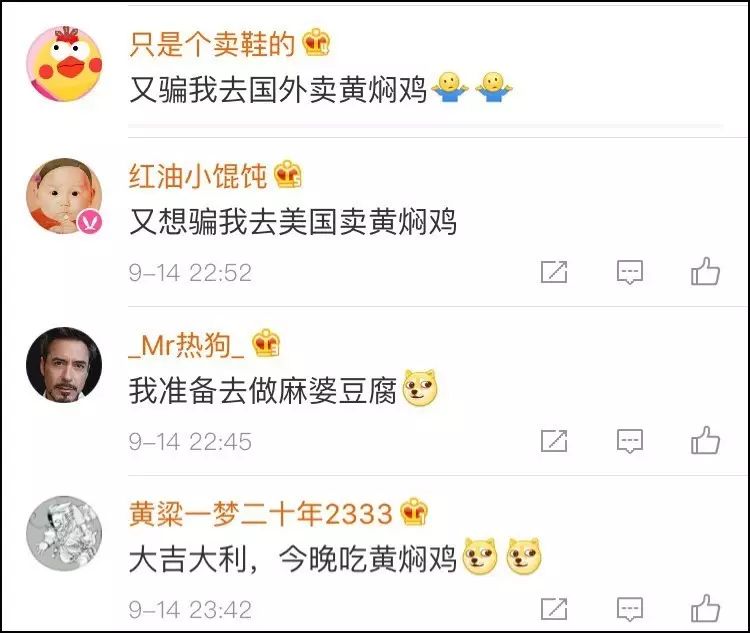Open 黄粱一梦二十年2333 username link

(261, 514)
